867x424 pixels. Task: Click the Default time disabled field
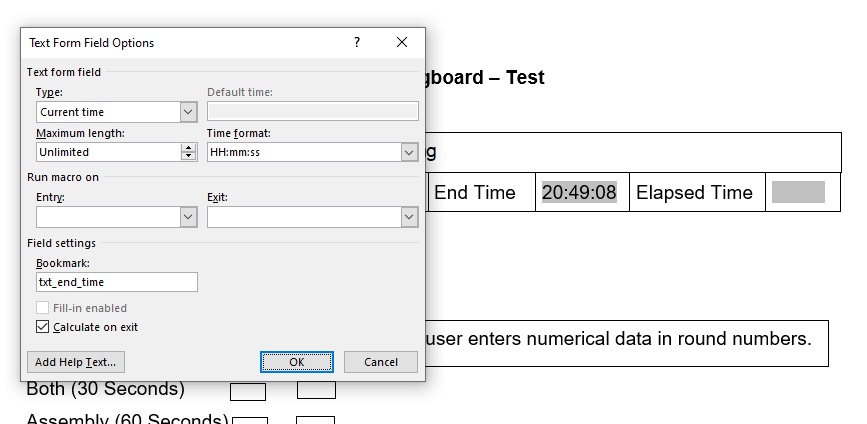(x=313, y=112)
